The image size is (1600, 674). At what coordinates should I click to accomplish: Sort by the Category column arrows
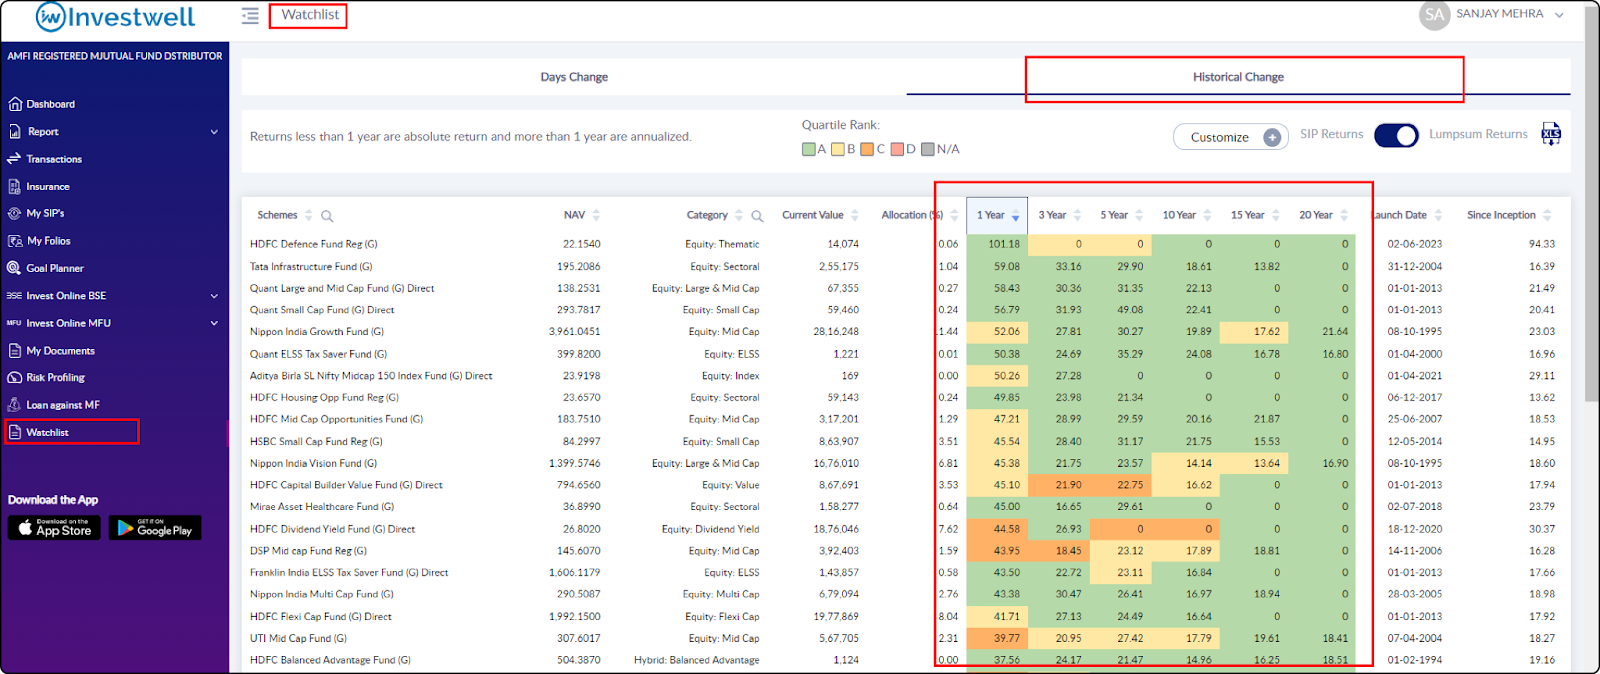tap(739, 215)
